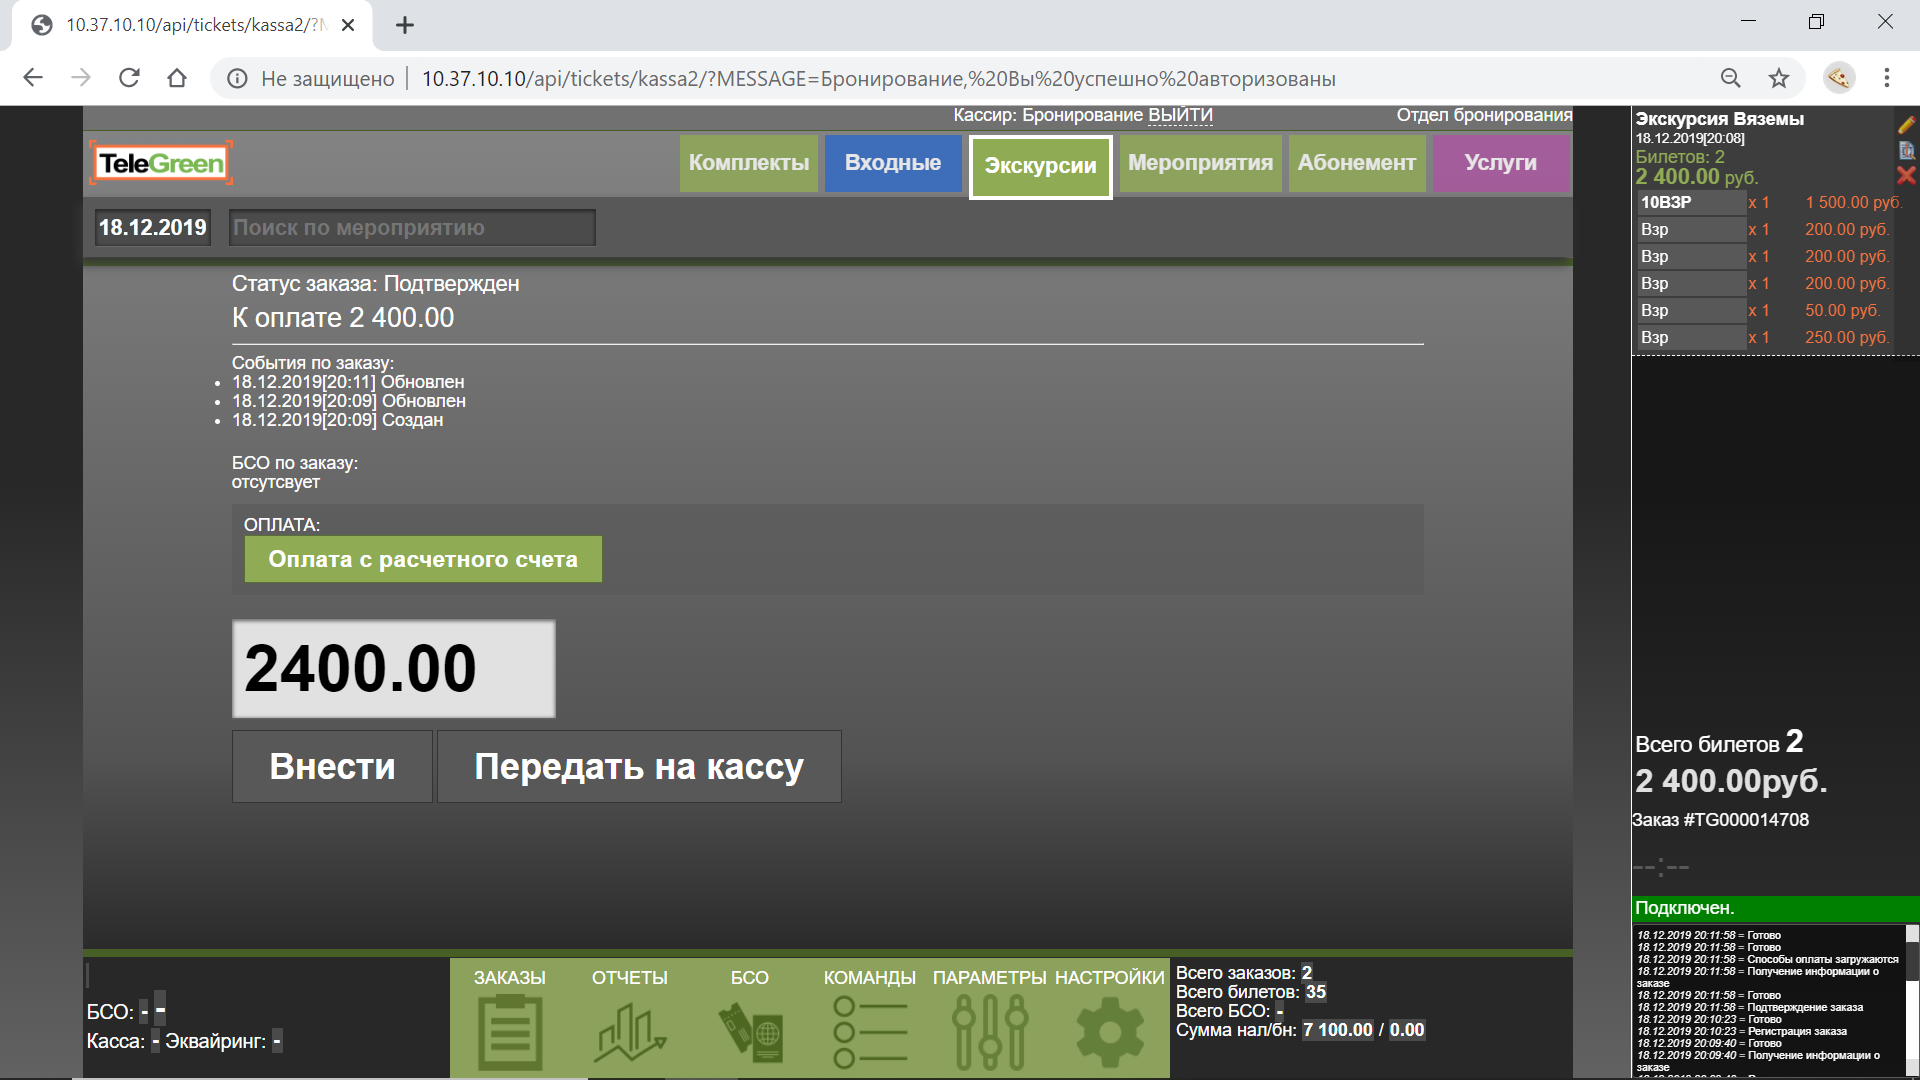1920x1080 pixels.
Task: Click the TeleGreen logo
Action: (x=162, y=163)
